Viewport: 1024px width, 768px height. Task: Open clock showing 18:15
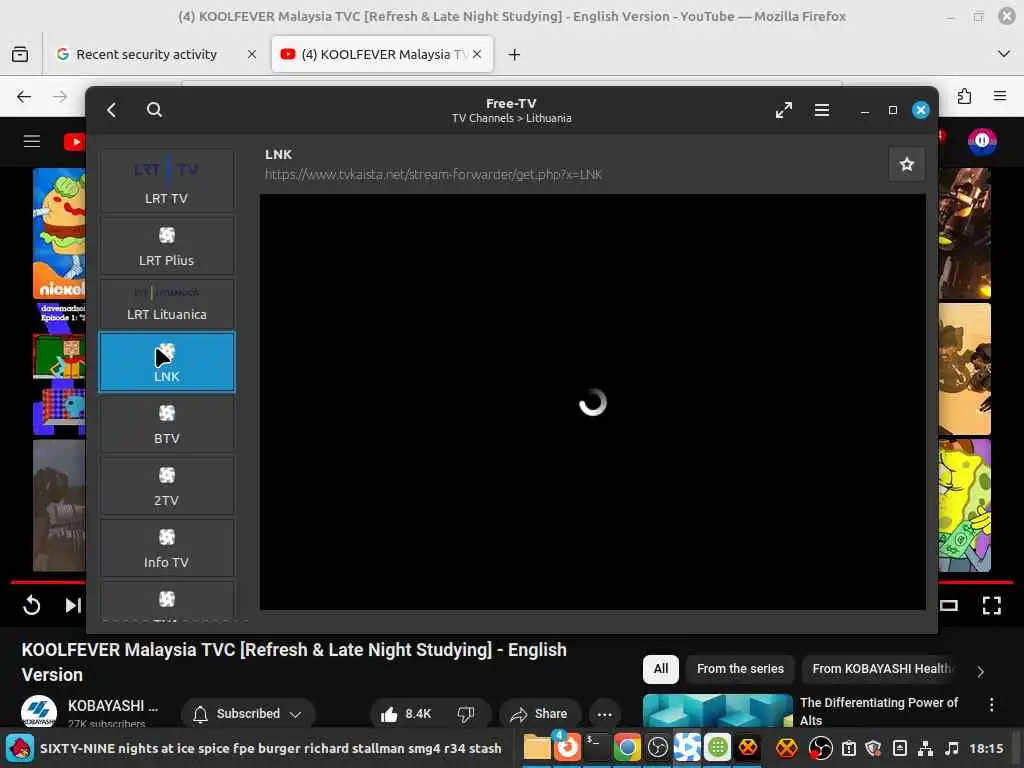click(986, 748)
